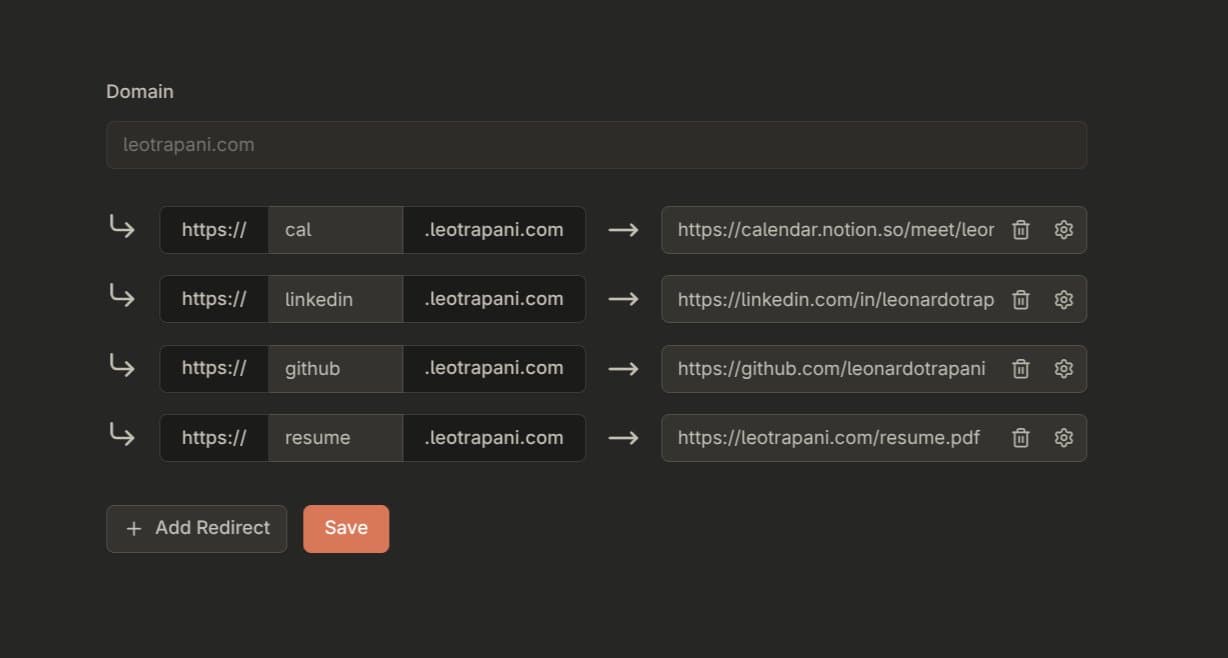Open settings gear for the cal redirect
This screenshot has width=1228, height=658.
[x=1063, y=230]
